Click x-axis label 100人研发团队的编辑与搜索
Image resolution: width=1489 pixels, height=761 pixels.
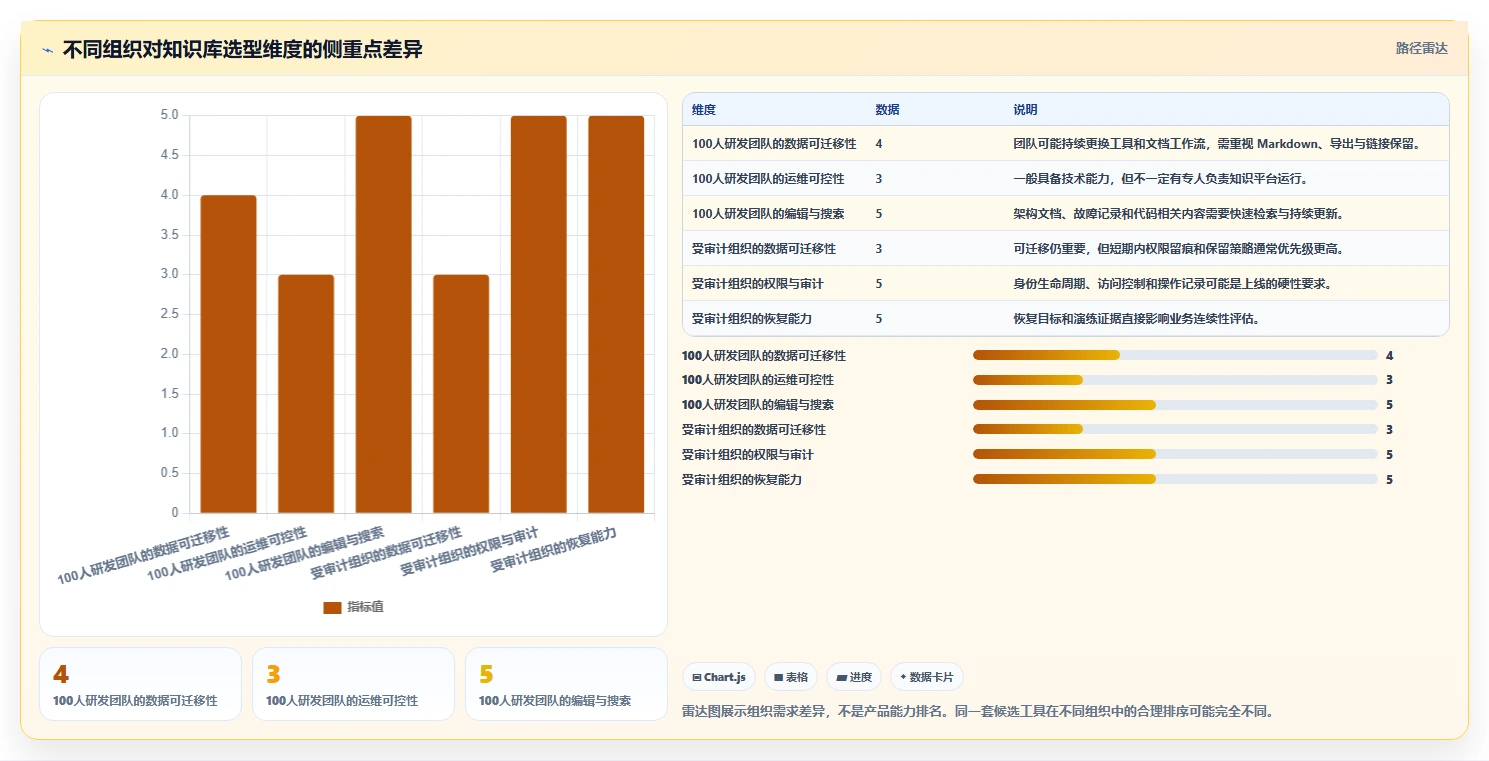point(305,553)
